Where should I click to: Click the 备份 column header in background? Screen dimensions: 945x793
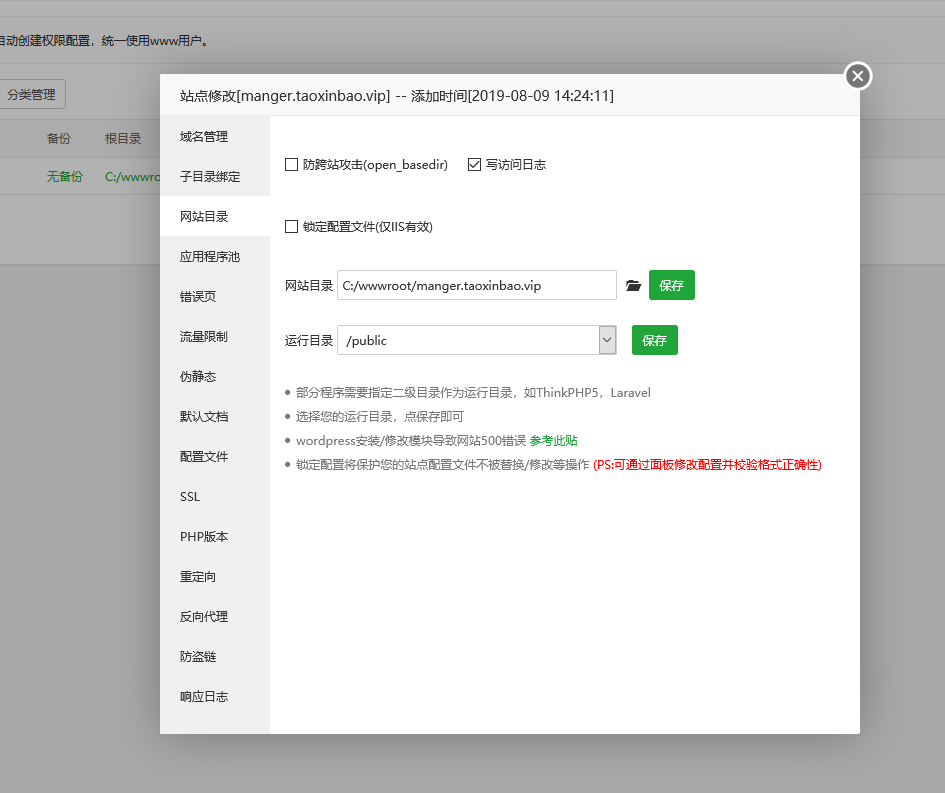[x=58, y=139]
